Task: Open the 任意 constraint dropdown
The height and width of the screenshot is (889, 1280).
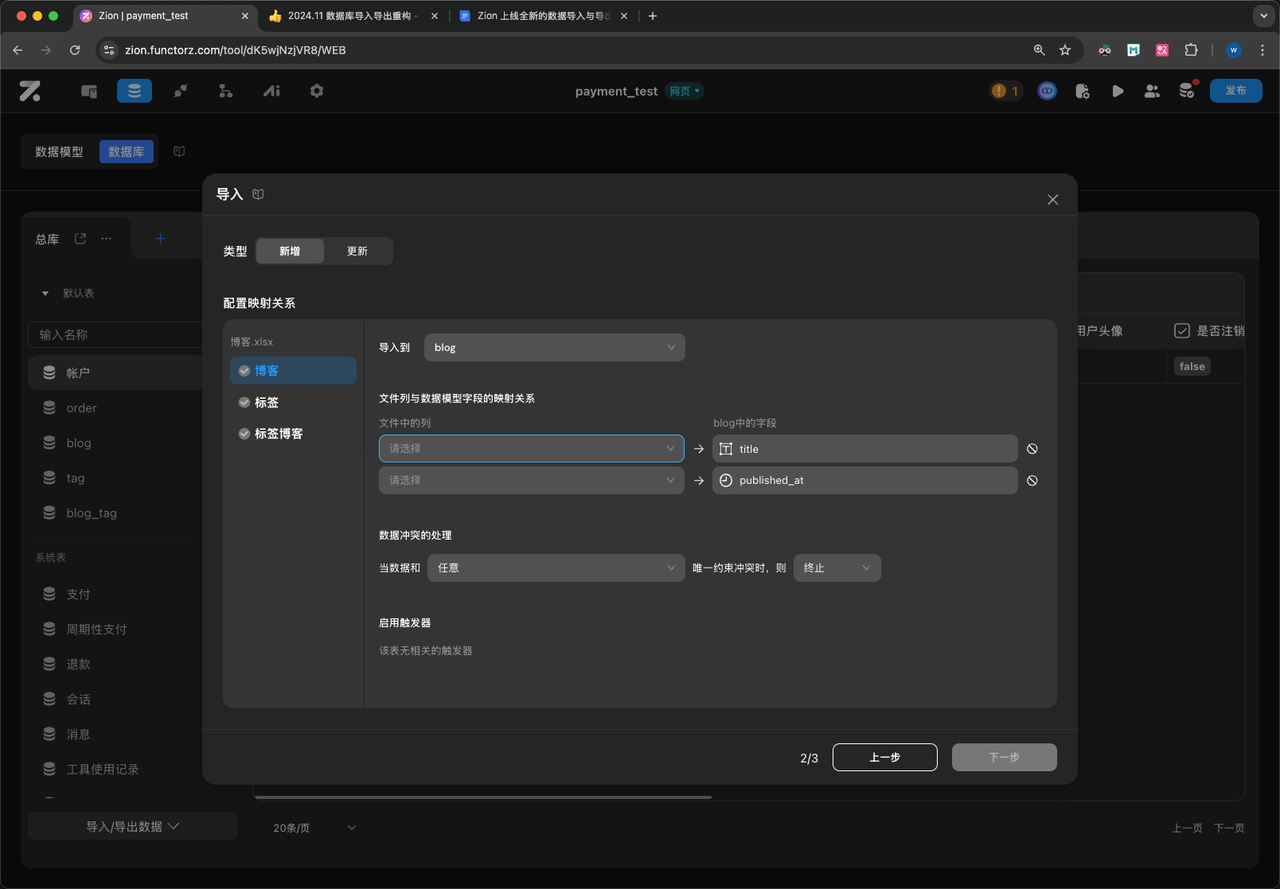Action: click(x=555, y=568)
